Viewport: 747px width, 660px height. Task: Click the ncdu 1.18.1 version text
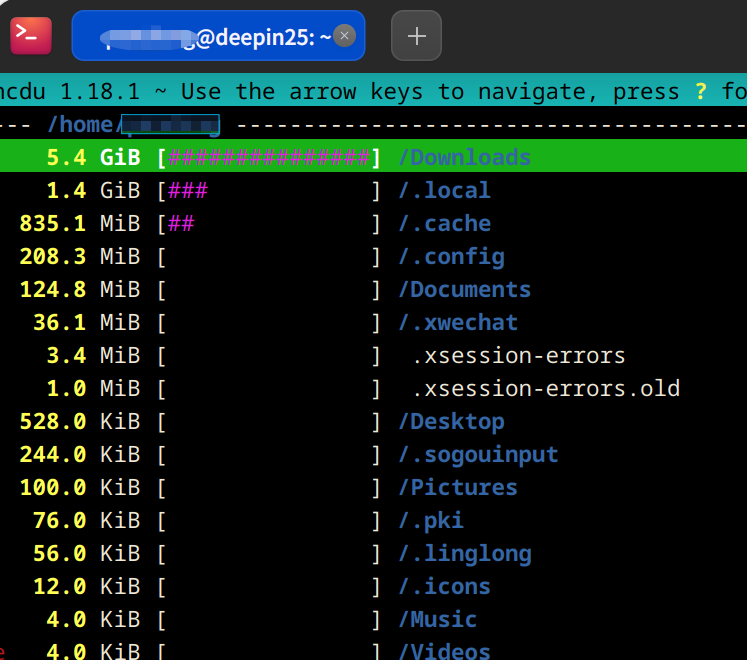(x=70, y=91)
